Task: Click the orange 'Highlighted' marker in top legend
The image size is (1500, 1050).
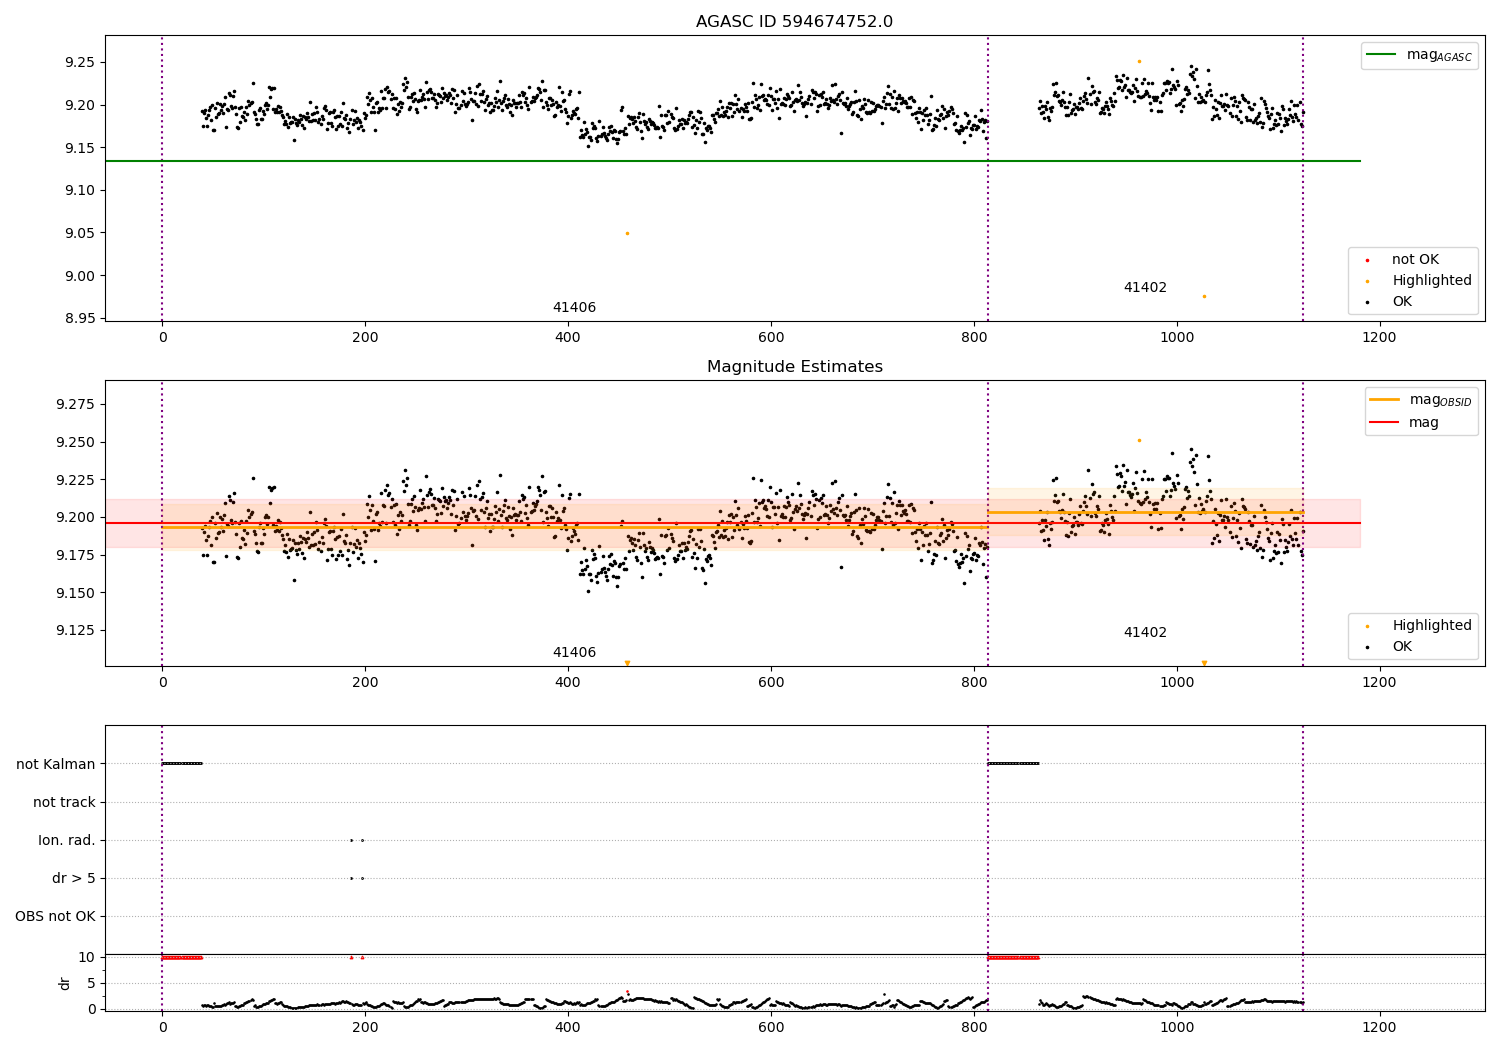Action: click(x=1367, y=281)
